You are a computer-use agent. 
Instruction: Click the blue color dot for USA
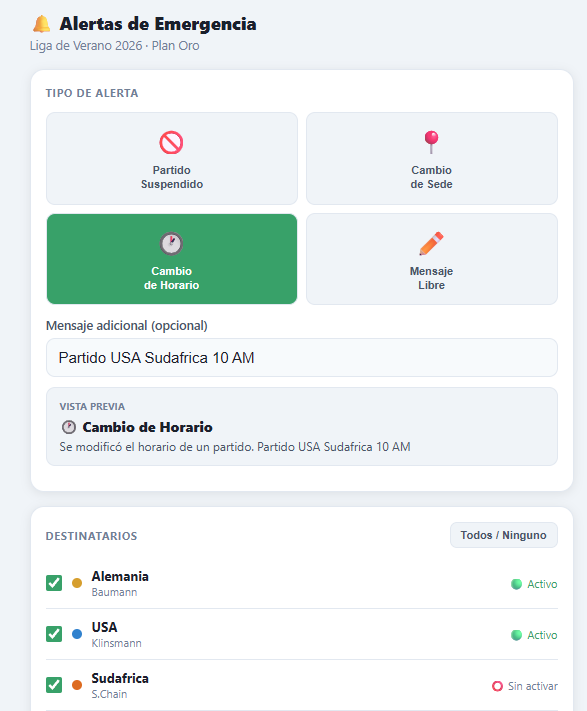77,634
